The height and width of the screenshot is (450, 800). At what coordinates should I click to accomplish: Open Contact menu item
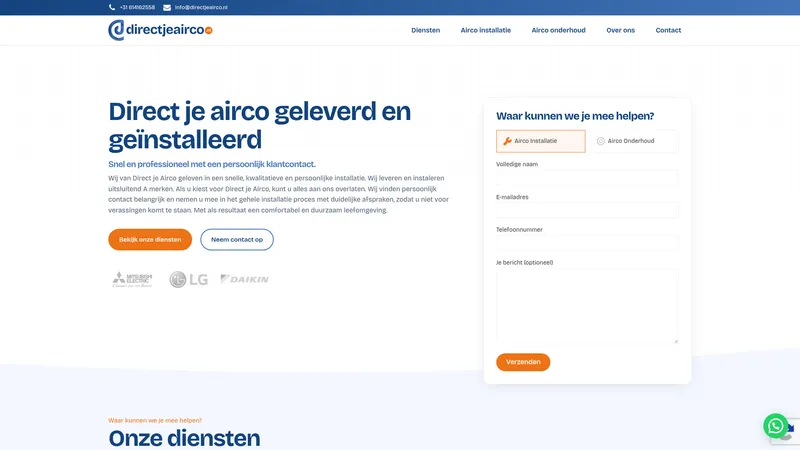point(668,30)
